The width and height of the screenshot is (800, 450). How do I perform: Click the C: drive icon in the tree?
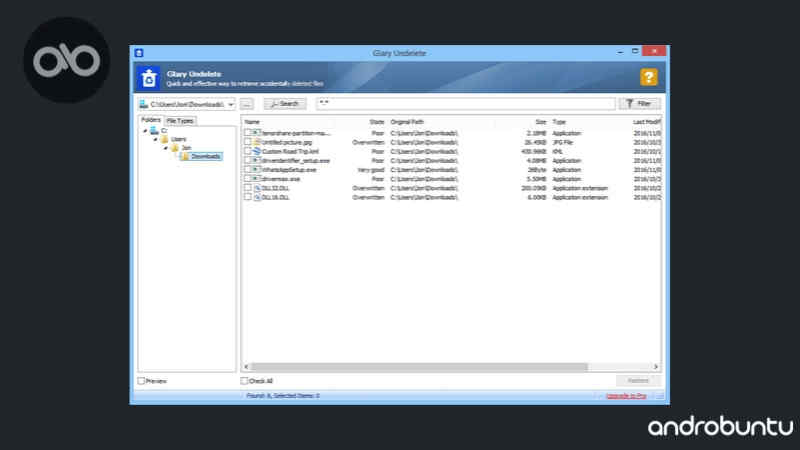[154, 131]
